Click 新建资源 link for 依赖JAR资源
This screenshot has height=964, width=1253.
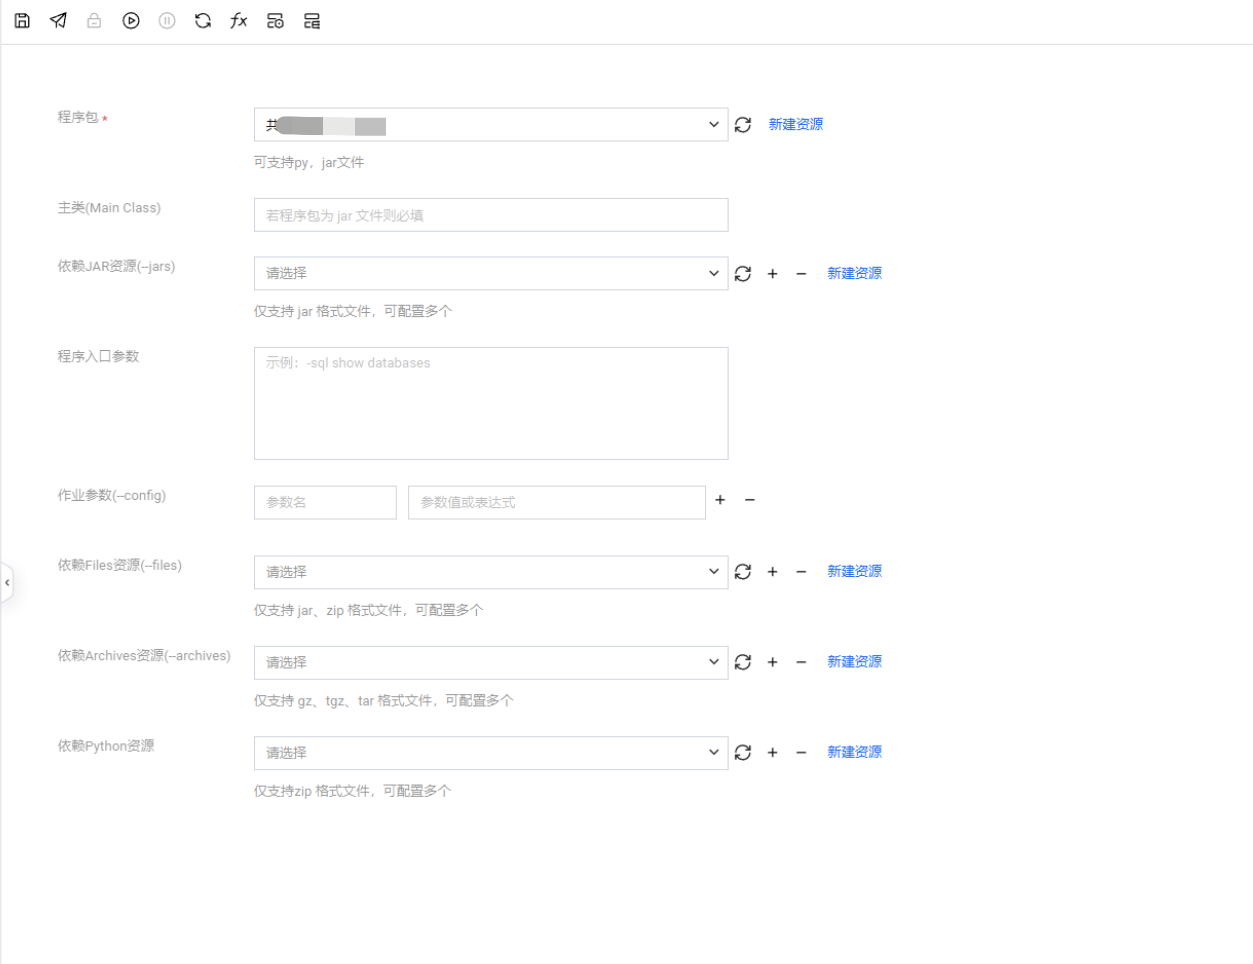[x=855, y=273]
